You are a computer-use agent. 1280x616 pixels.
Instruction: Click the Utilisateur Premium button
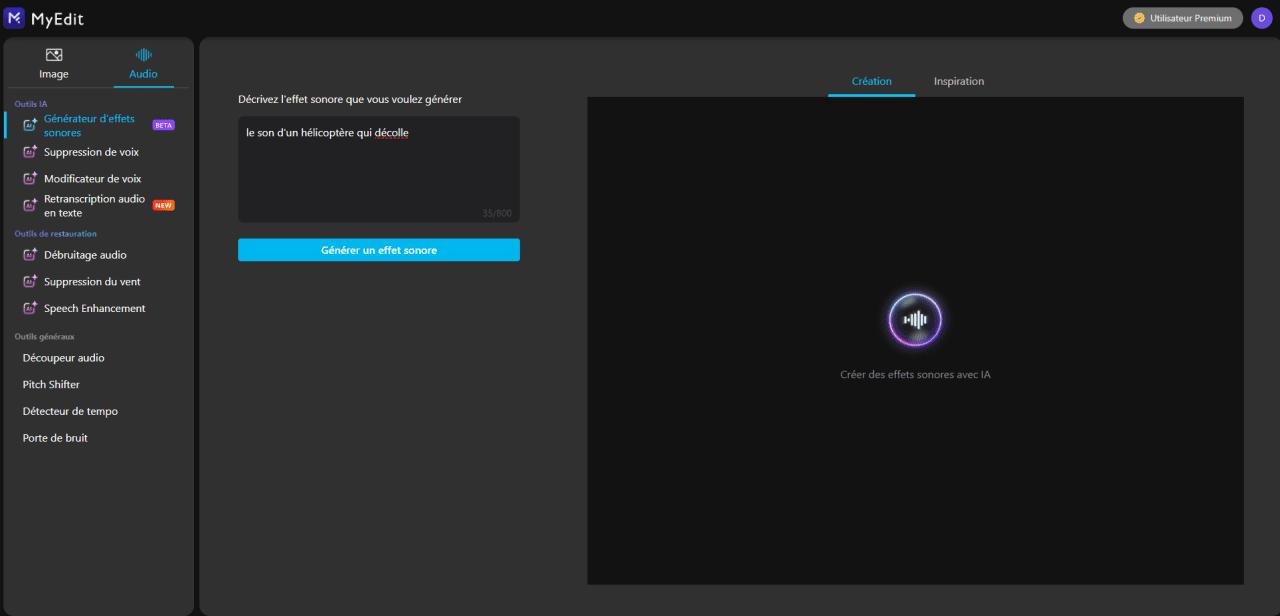(x=1183, y=18)
